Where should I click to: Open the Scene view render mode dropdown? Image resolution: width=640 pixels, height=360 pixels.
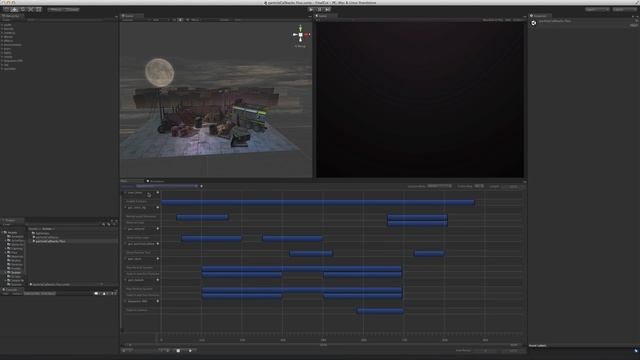click(160, 20)
